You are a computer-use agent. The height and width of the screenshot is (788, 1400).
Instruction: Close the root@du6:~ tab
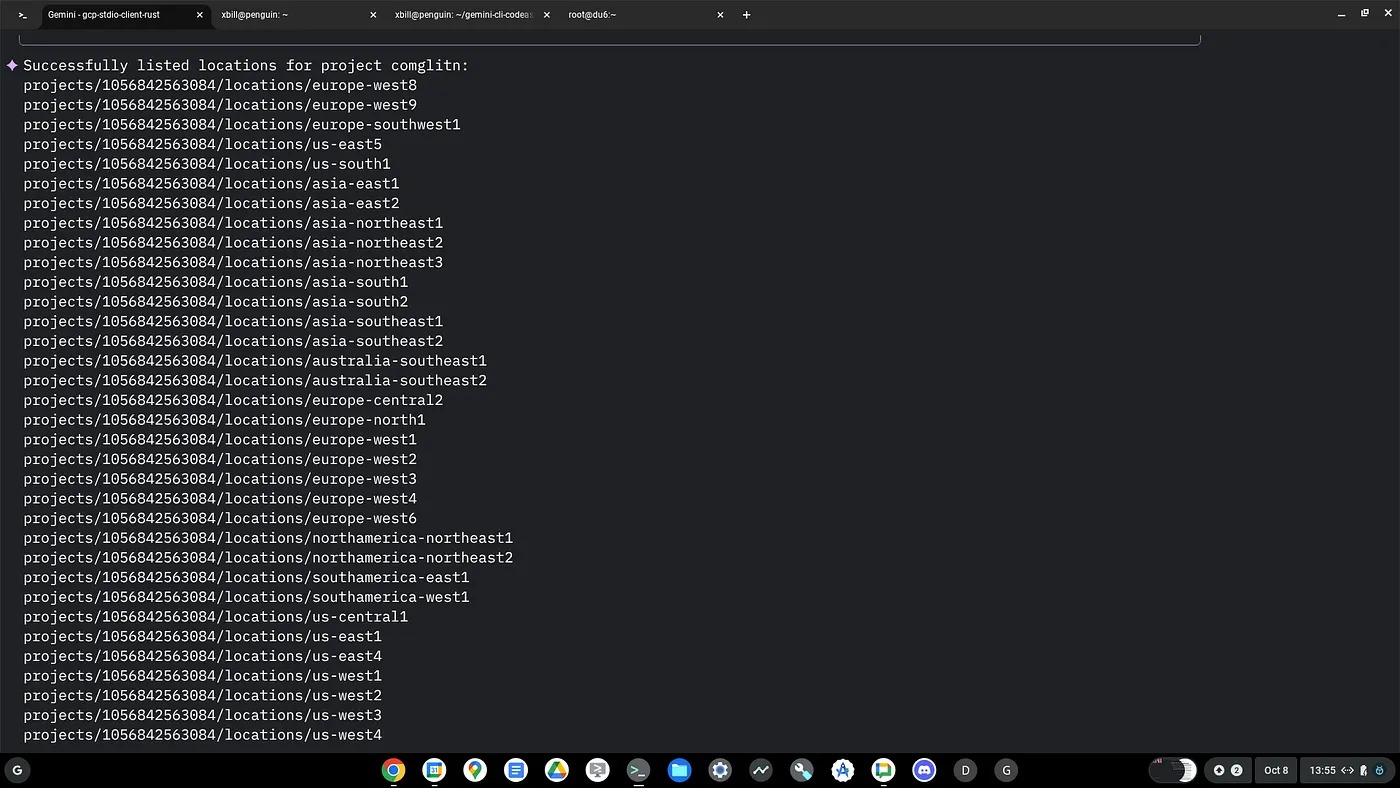click(720, 15)
